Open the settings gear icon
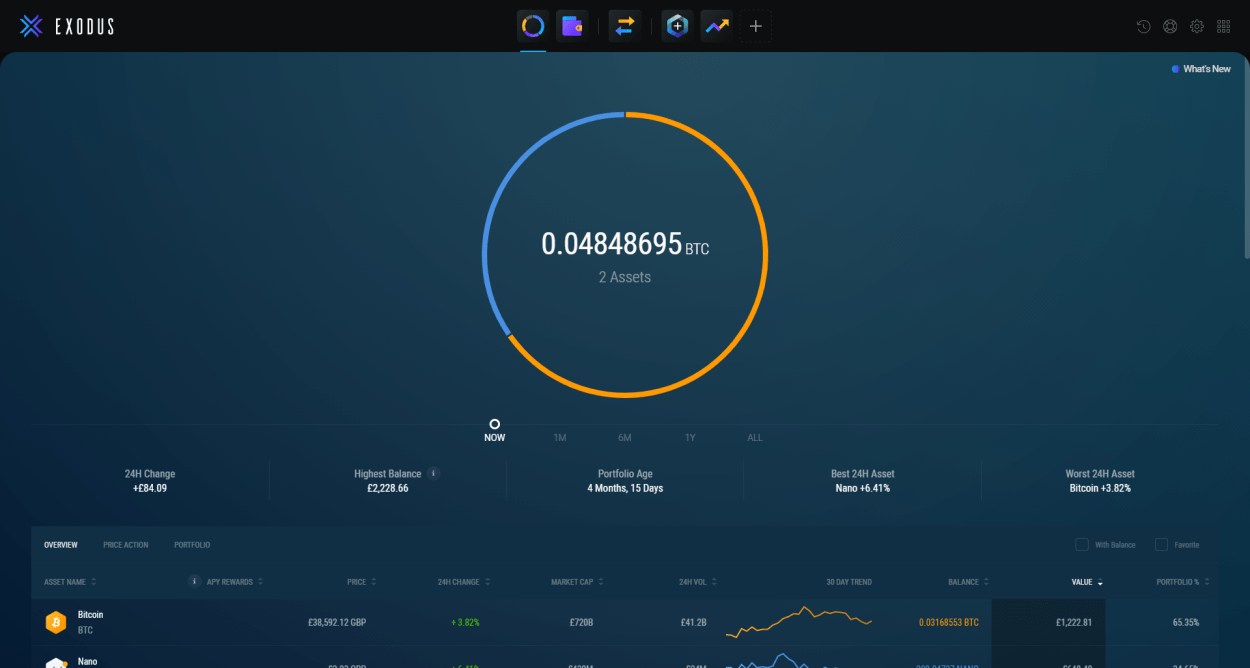The image size is (1250, 668). 1197,27
